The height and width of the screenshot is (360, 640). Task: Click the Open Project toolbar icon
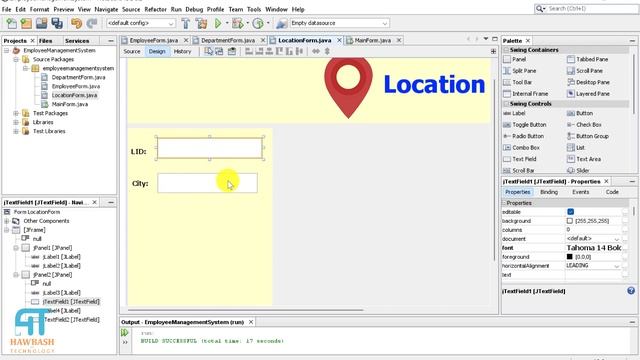(x=42, y=23)
